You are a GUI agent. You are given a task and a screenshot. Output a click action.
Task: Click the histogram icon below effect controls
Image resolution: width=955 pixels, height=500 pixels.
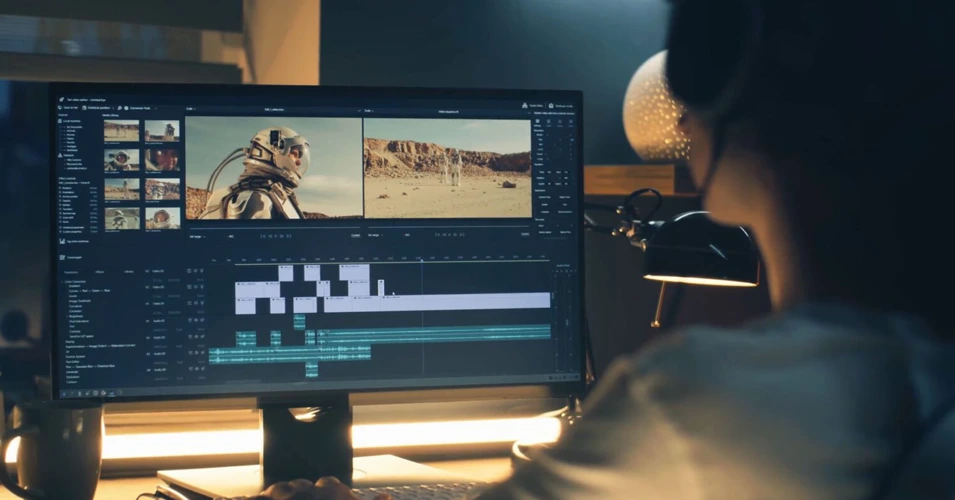coord(62,241)
